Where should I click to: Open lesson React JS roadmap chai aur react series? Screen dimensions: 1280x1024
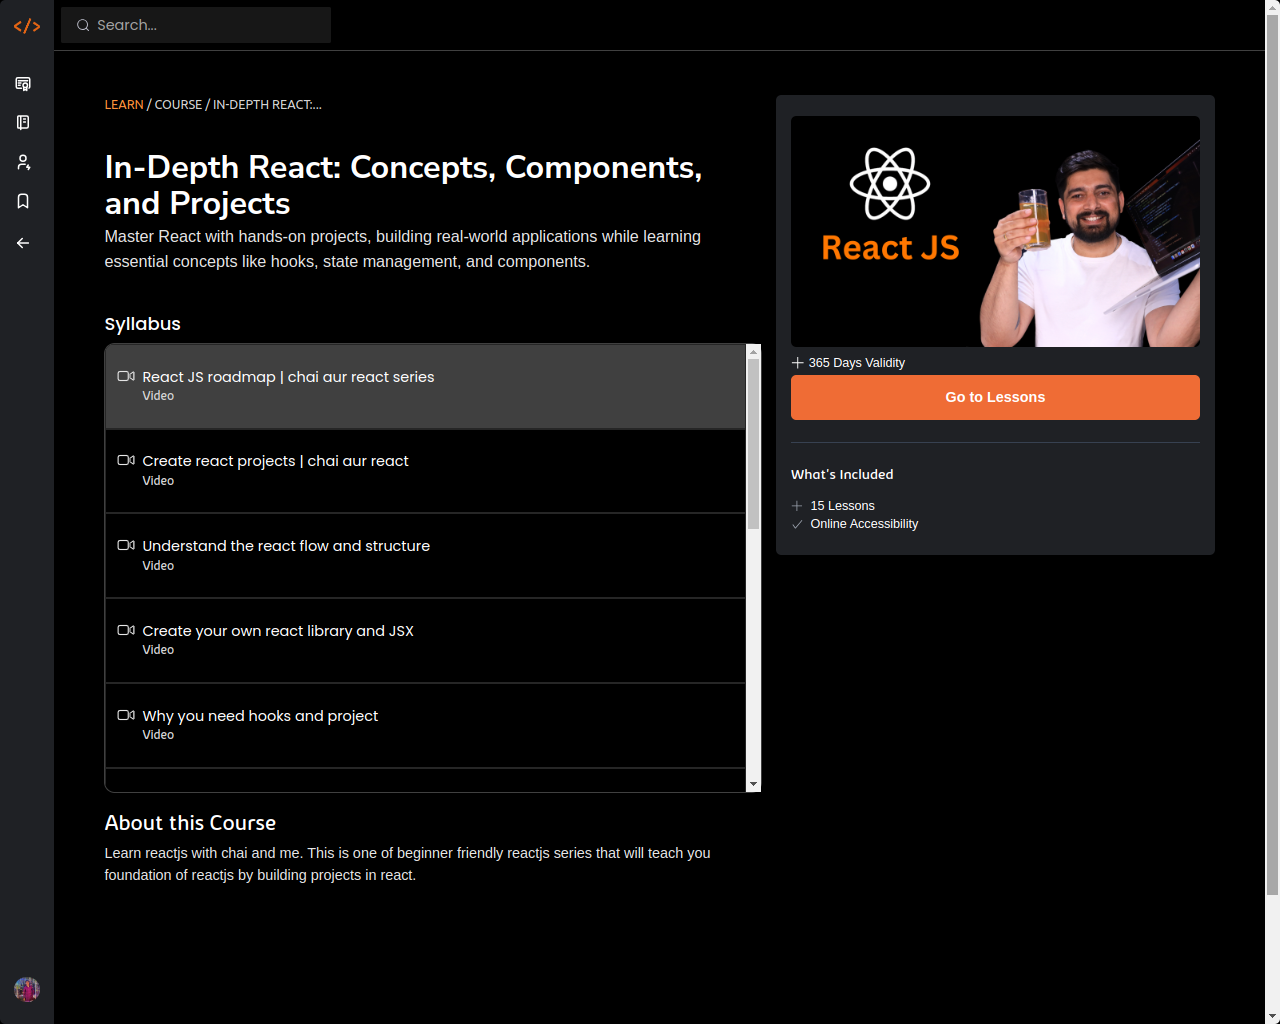click(425, 386)
